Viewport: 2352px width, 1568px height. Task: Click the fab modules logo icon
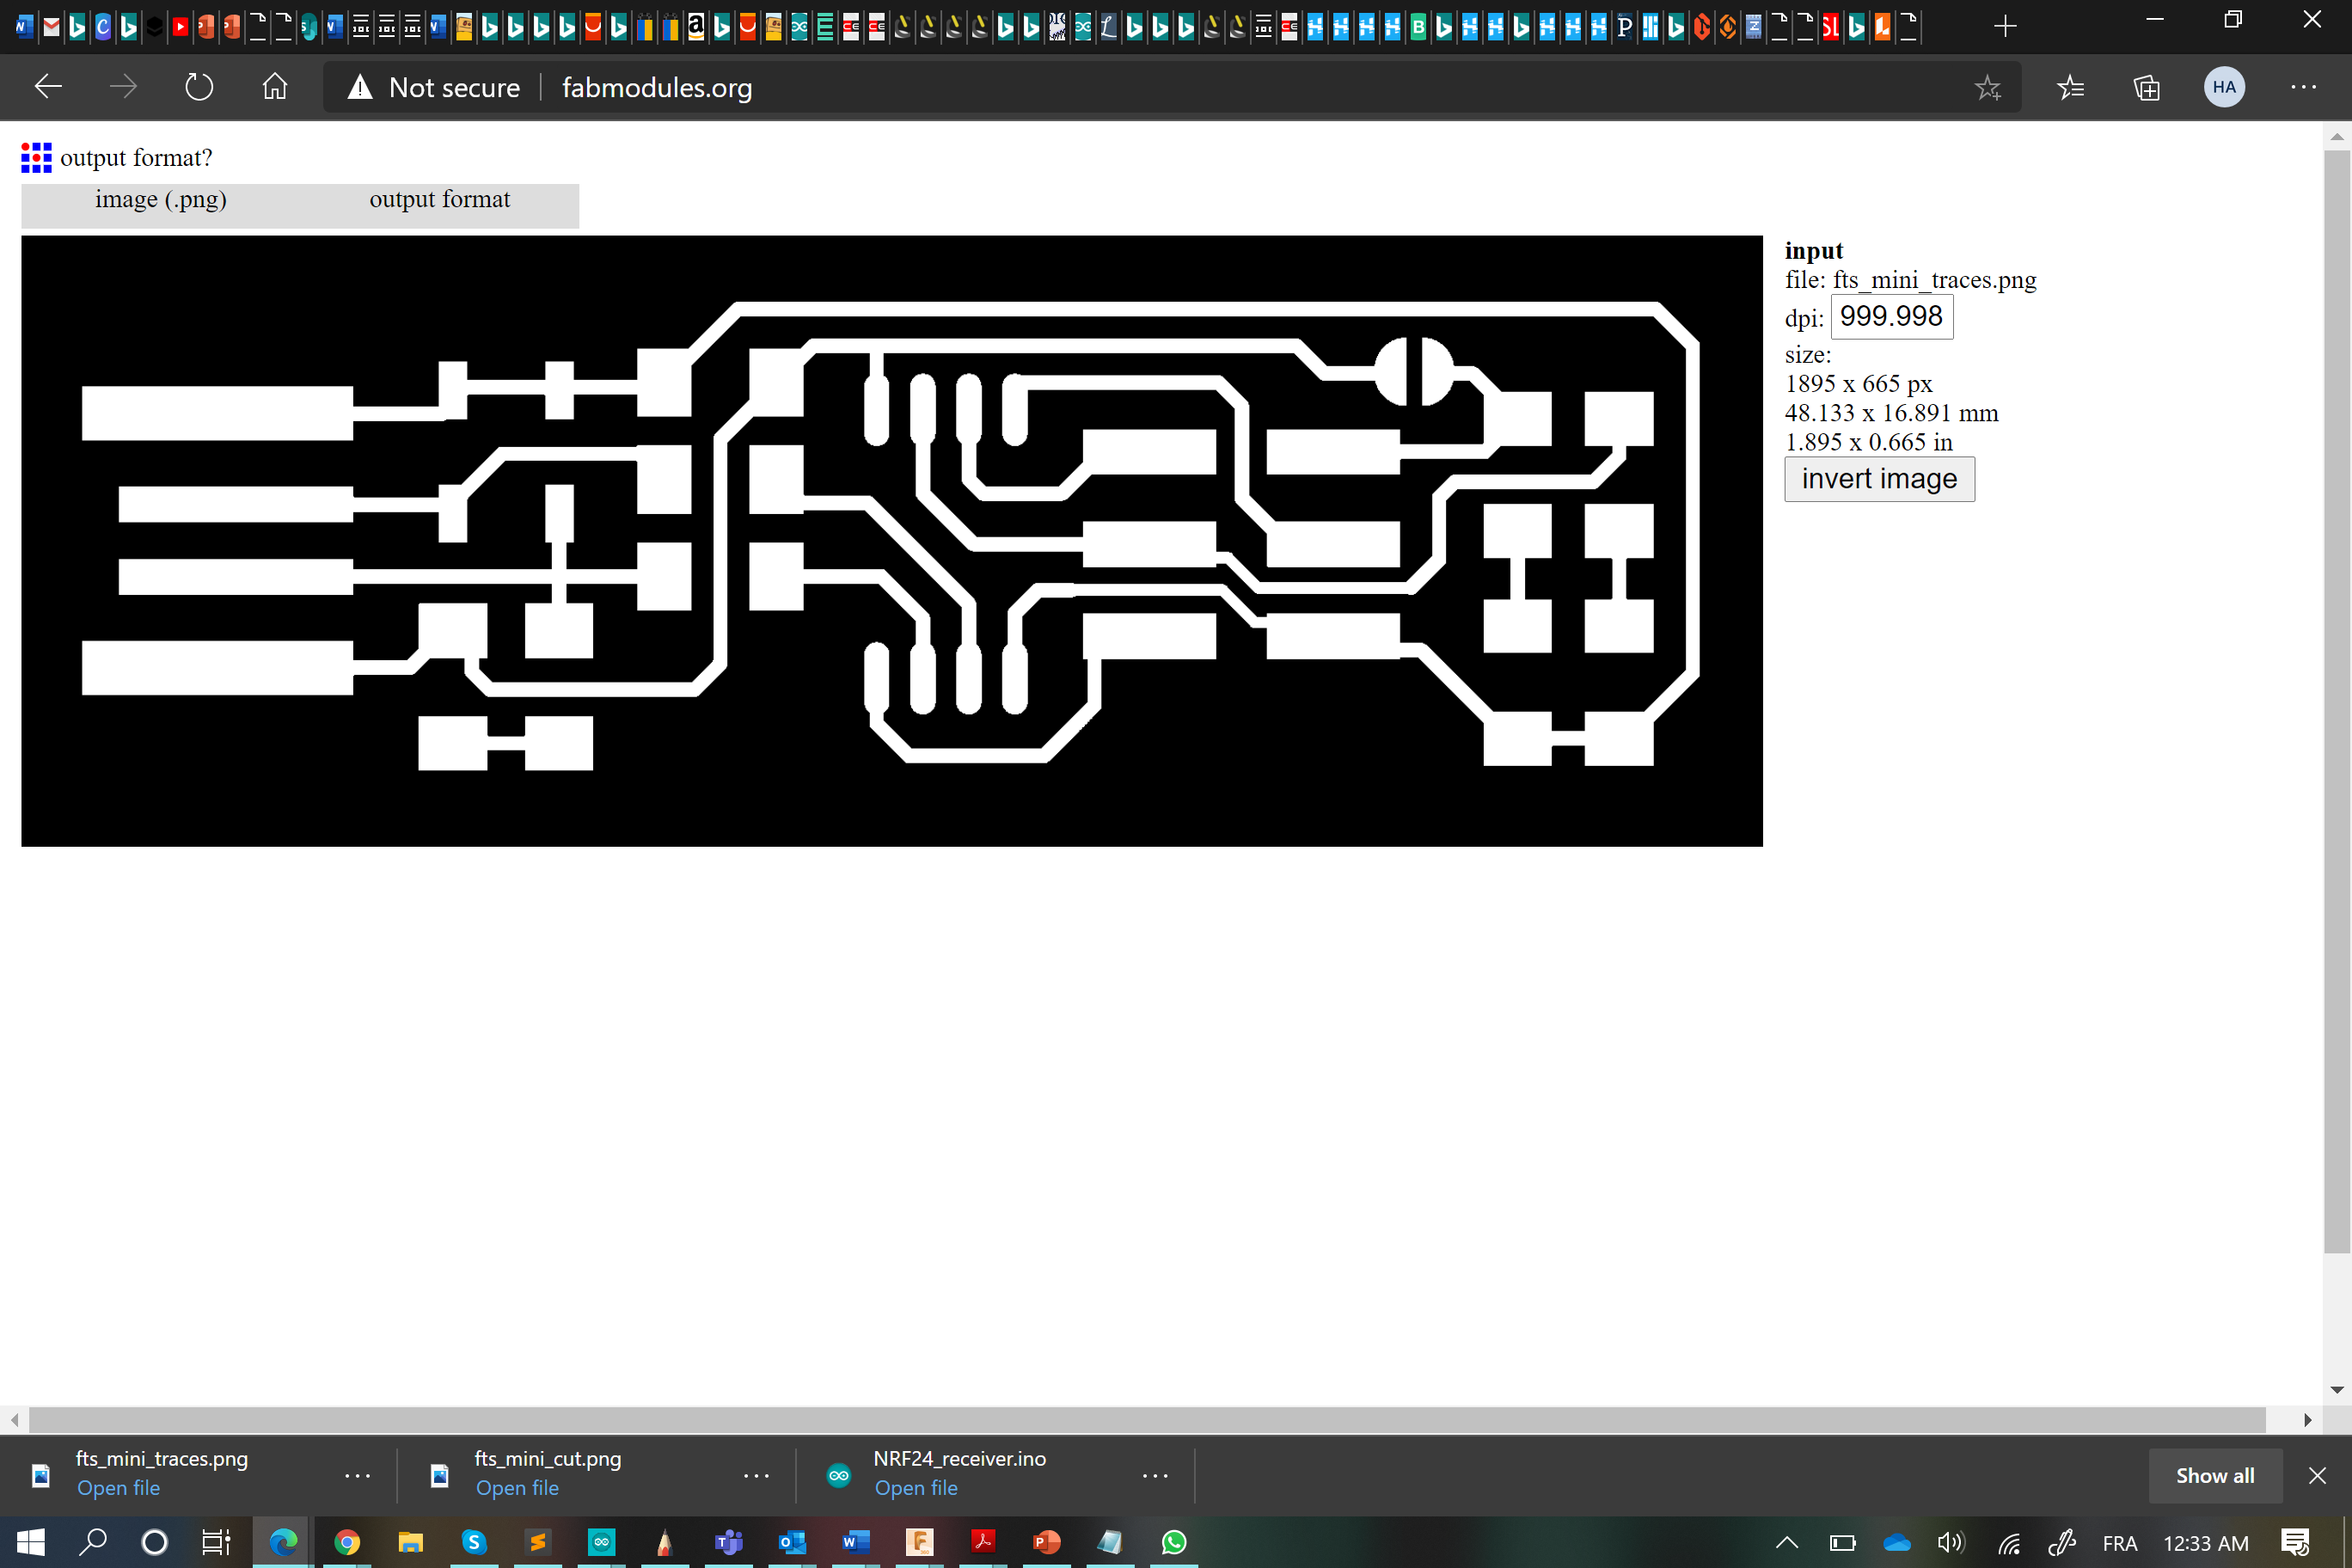tap(36, 157)
